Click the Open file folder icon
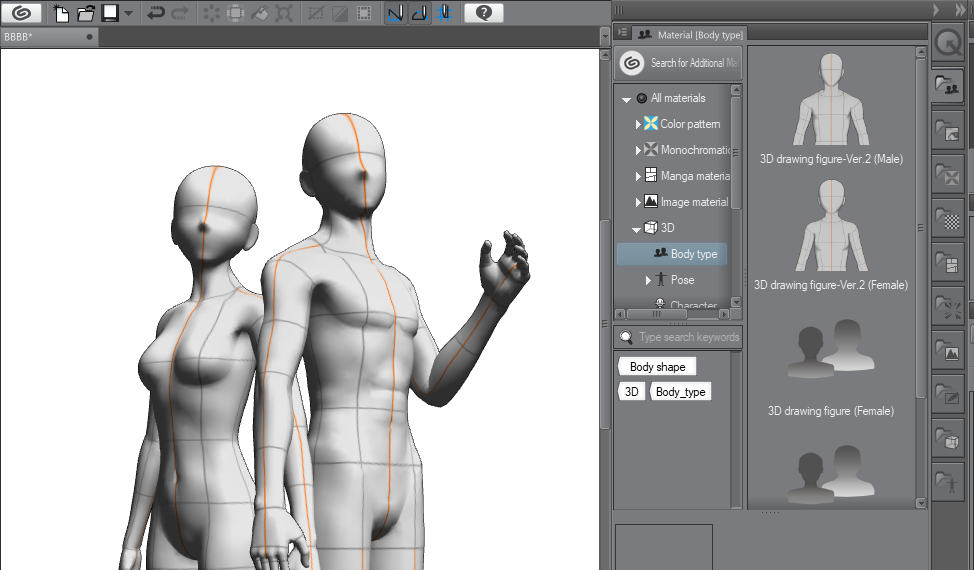Image resolution: width=974 pixels, height=570 pixels. (x=85, y=13)
